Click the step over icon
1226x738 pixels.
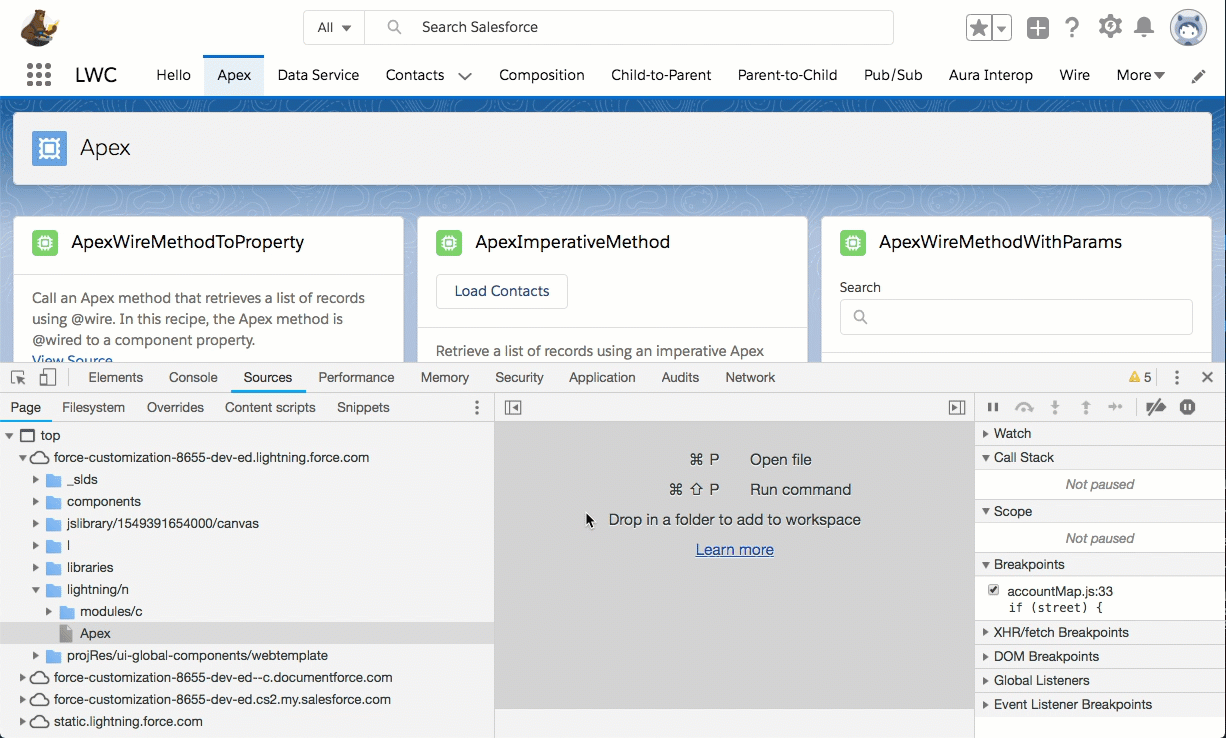pos(1024,407)
